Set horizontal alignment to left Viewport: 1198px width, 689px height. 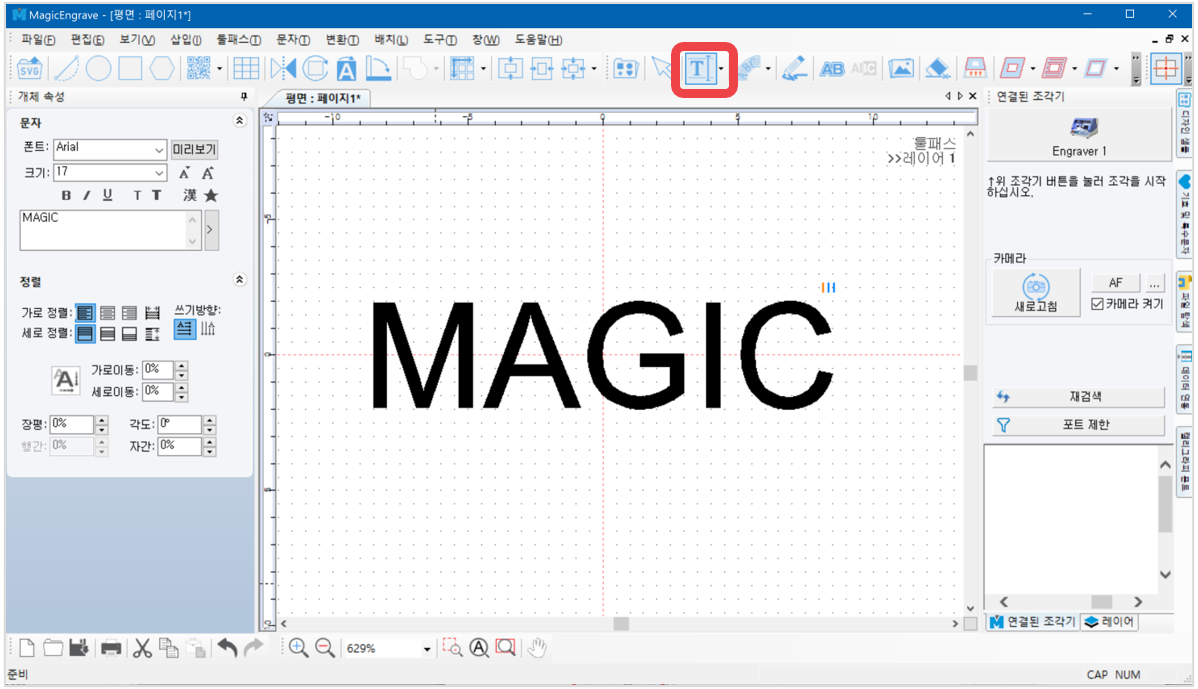point(85,312)
